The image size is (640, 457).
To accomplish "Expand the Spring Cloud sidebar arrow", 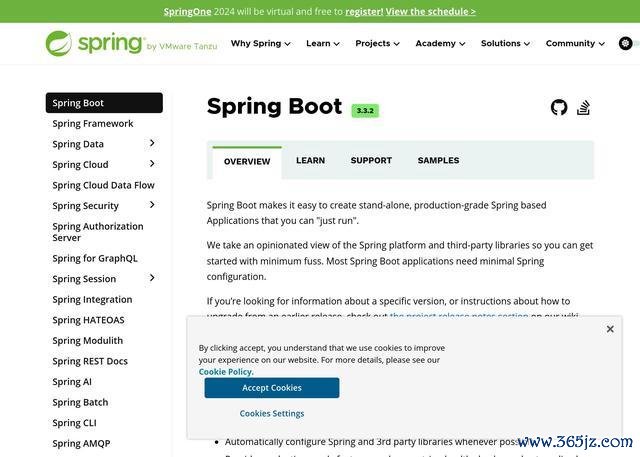I will click(152, 164).
